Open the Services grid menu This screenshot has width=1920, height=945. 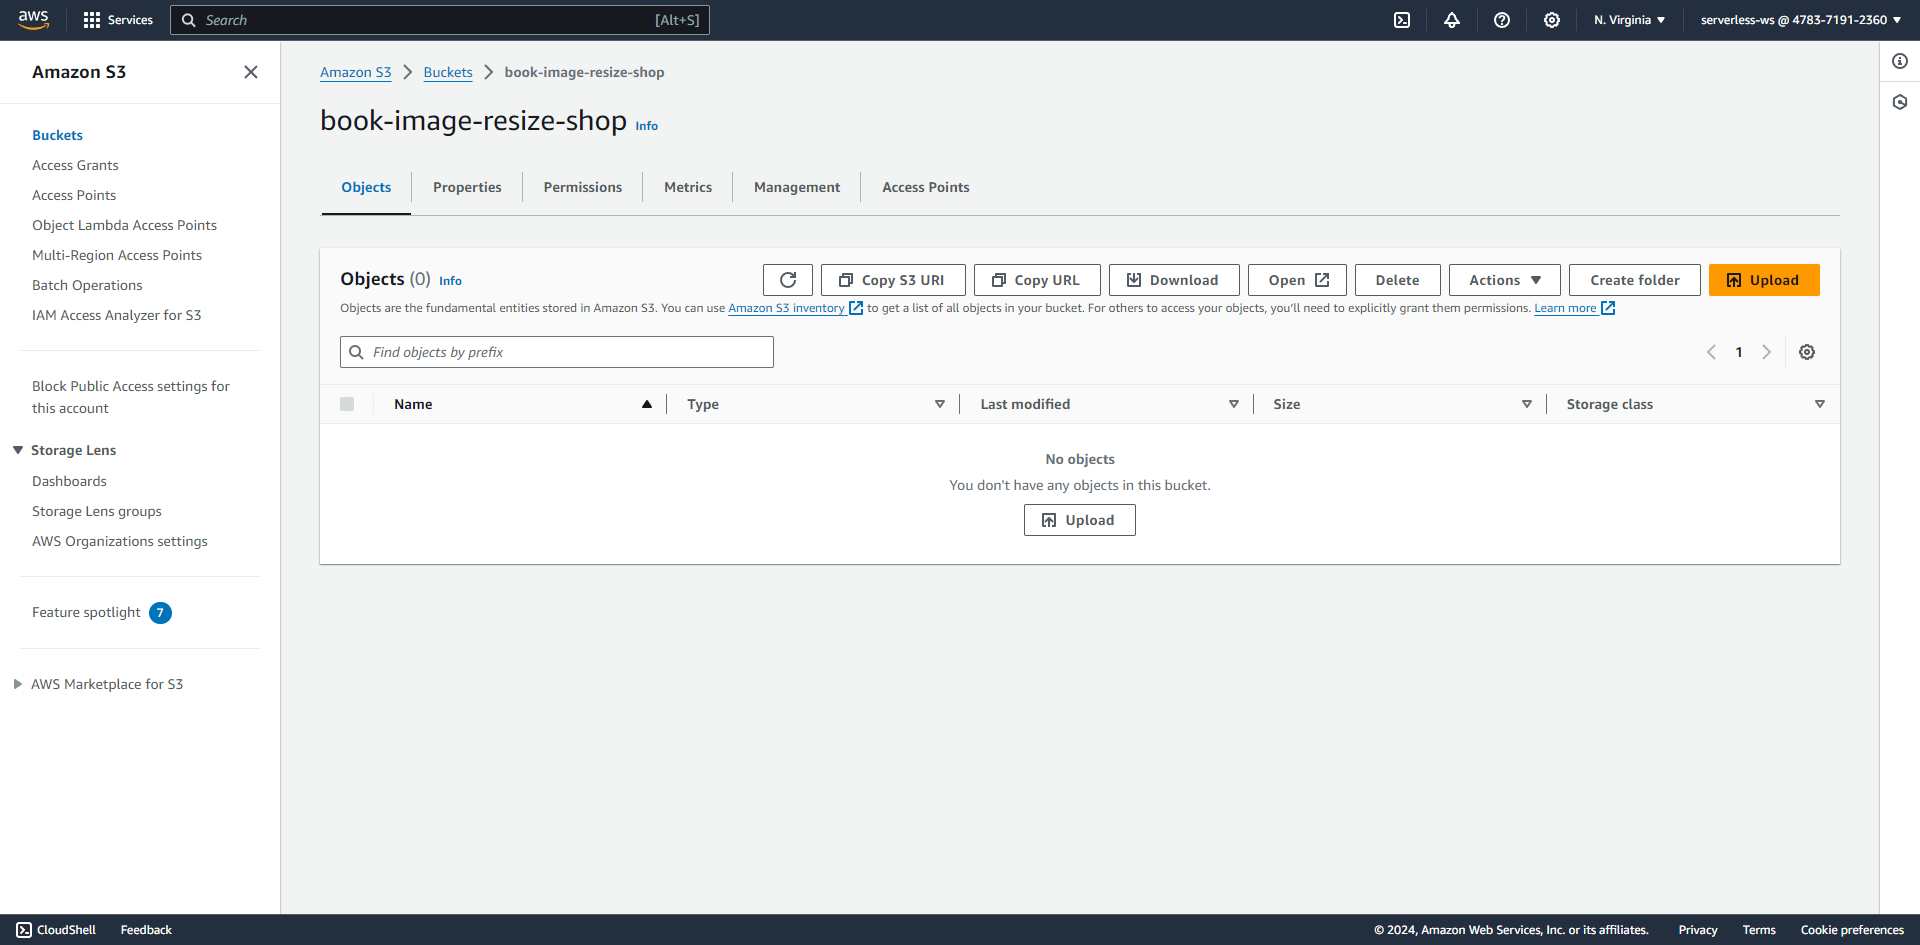point(118,20)
